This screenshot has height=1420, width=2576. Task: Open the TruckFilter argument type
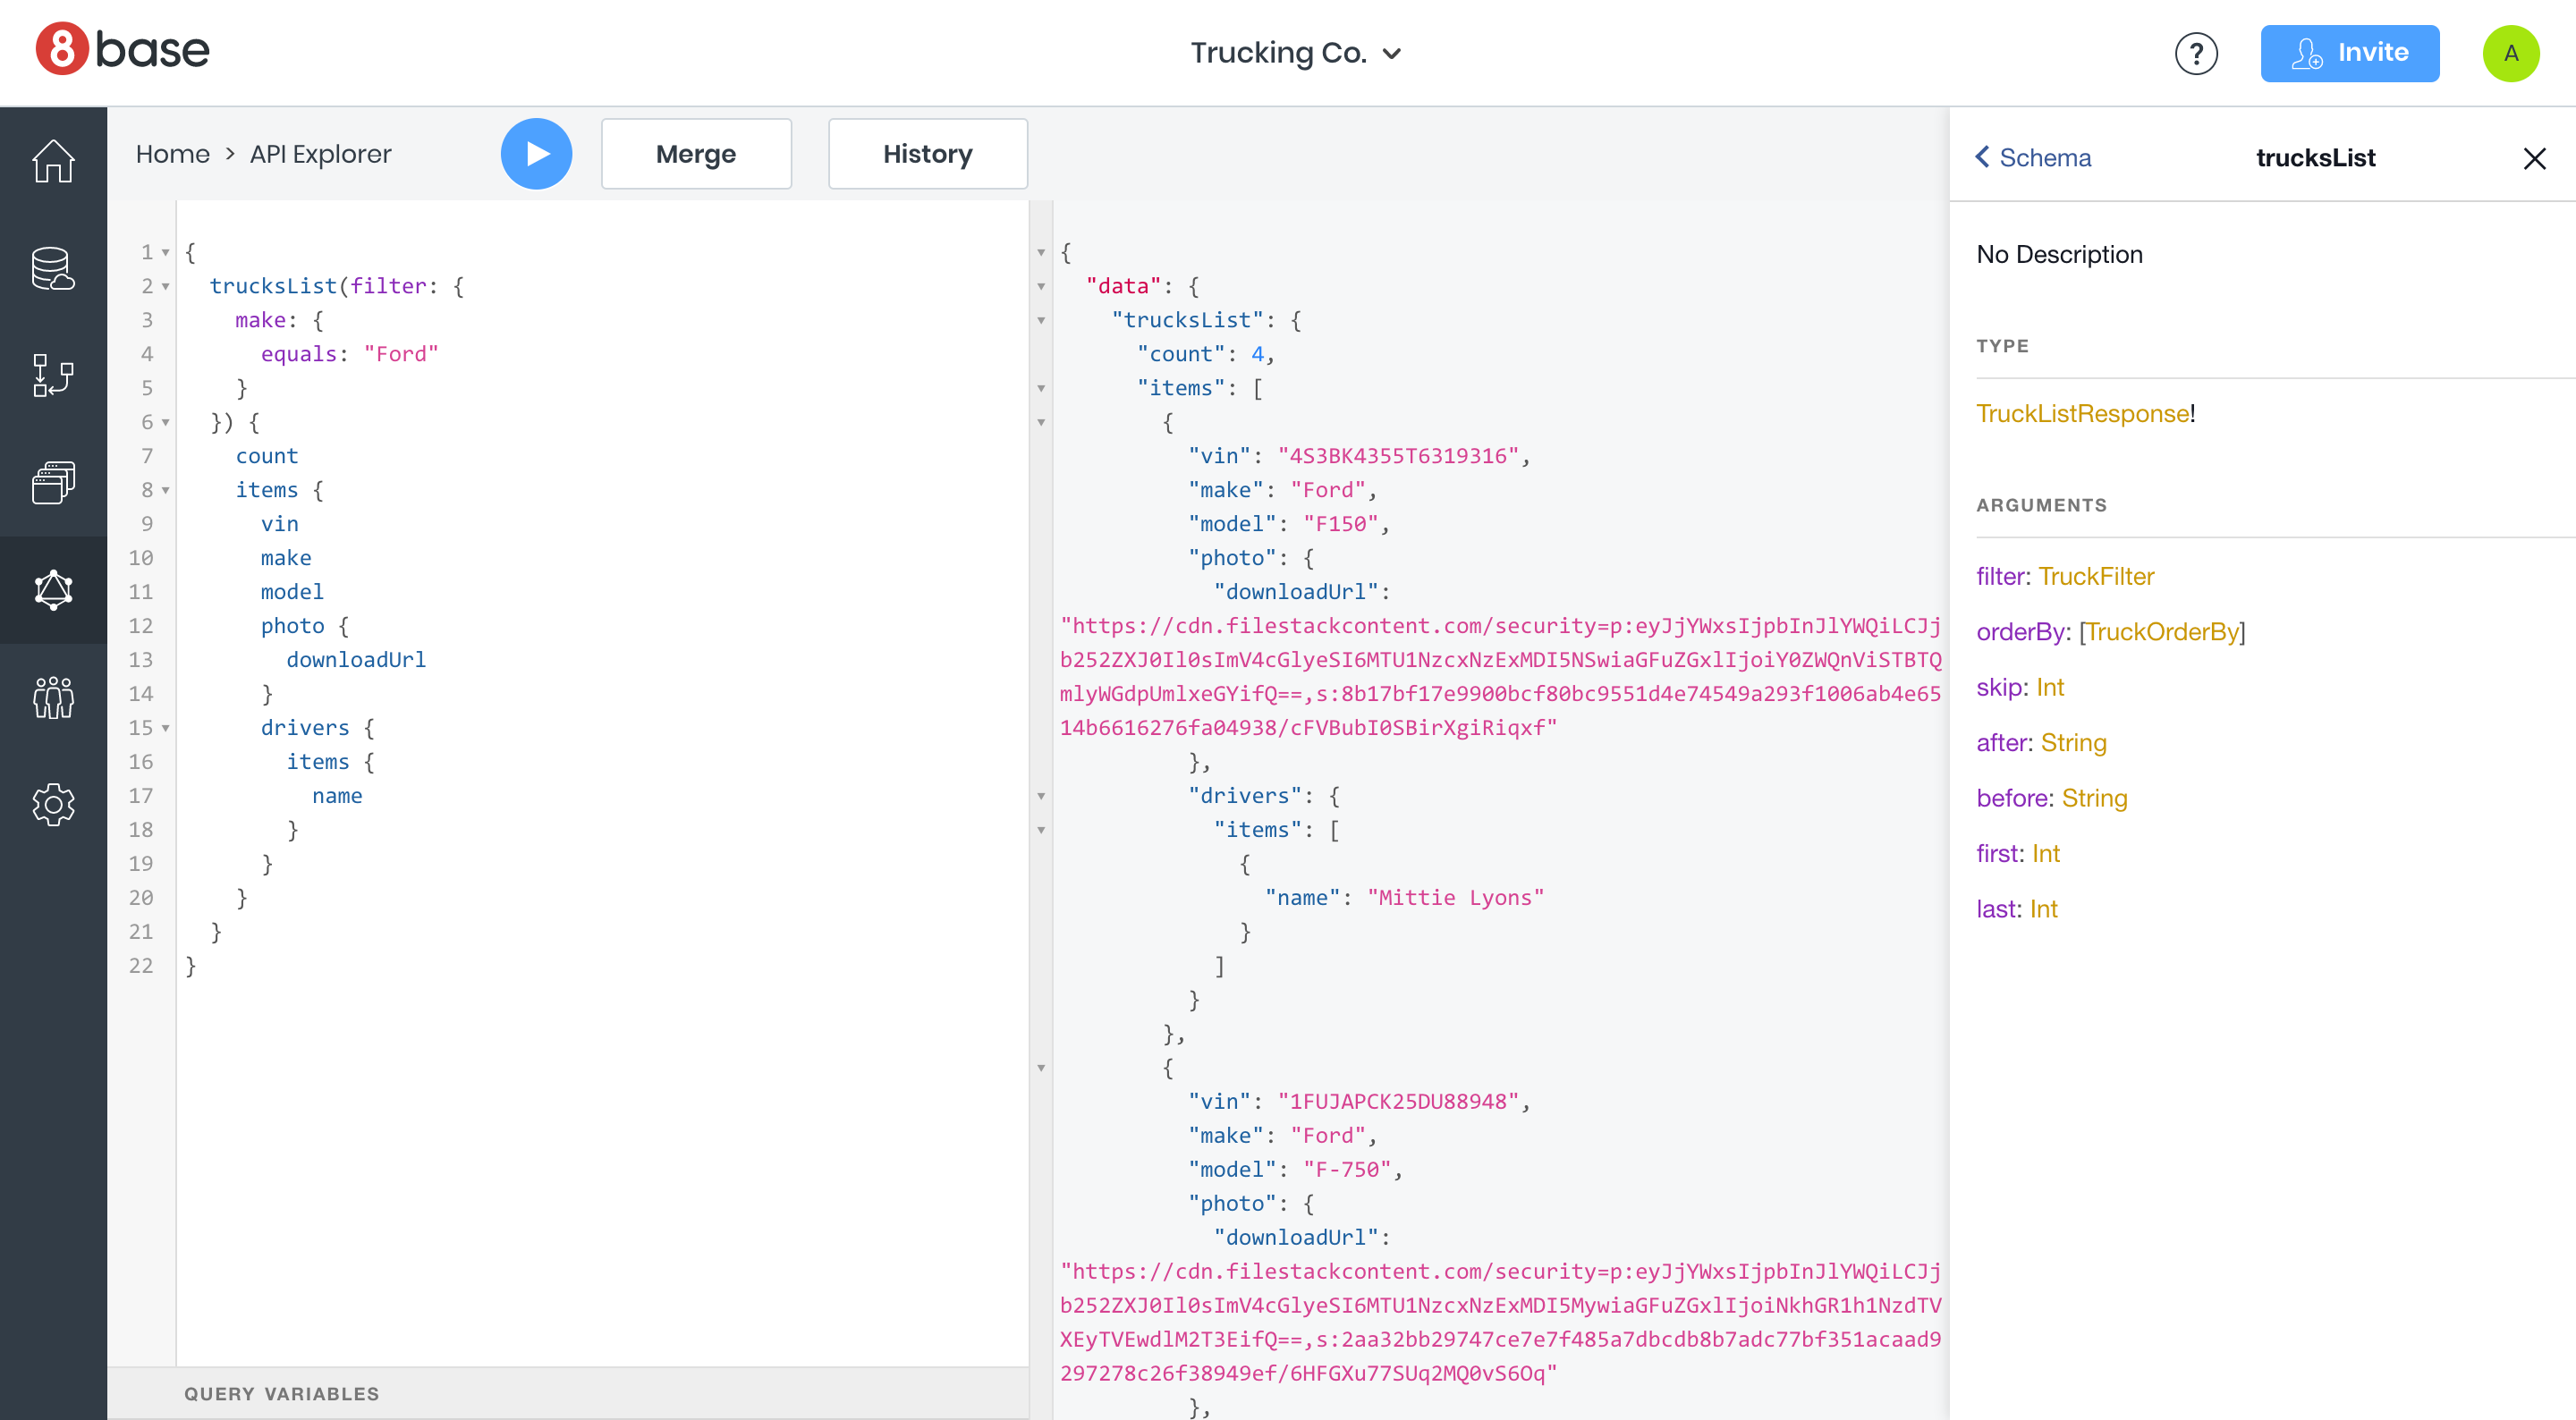2095,577
